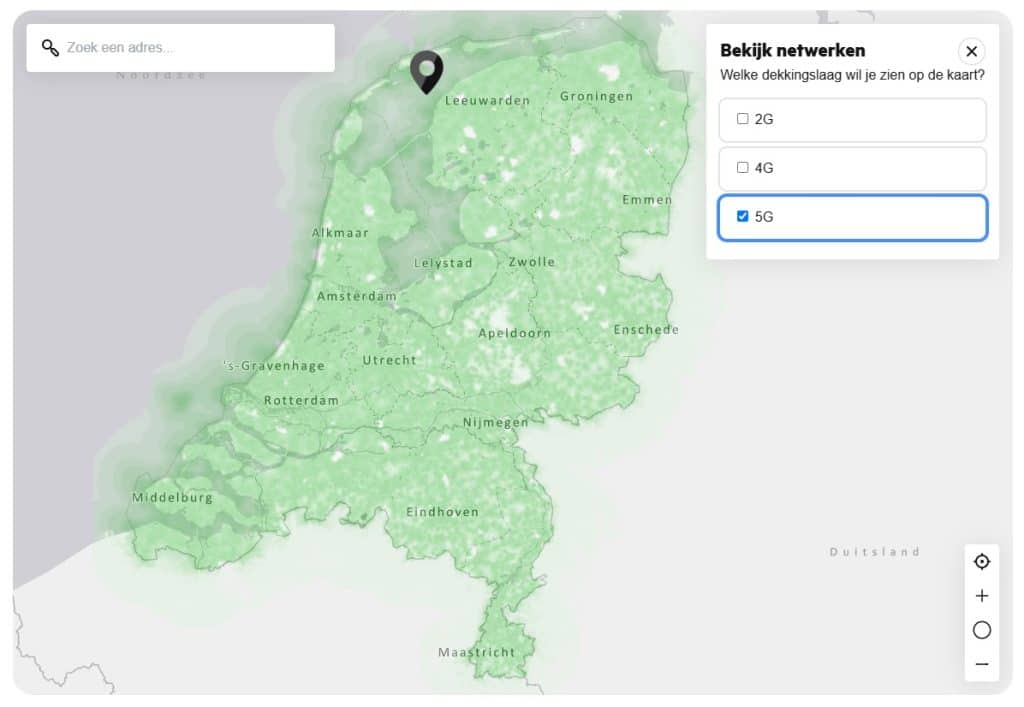Enable the 4G coverage checkbox
The height and width of the screenshot is (707, 1024).
coord(742,168)
